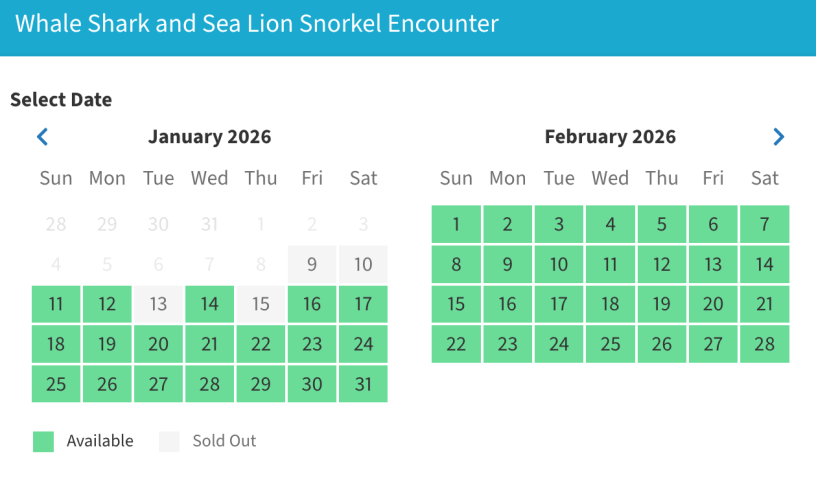Click sold out January 9 cell
This screenshot has width=816, height=482.
(312, 264)
